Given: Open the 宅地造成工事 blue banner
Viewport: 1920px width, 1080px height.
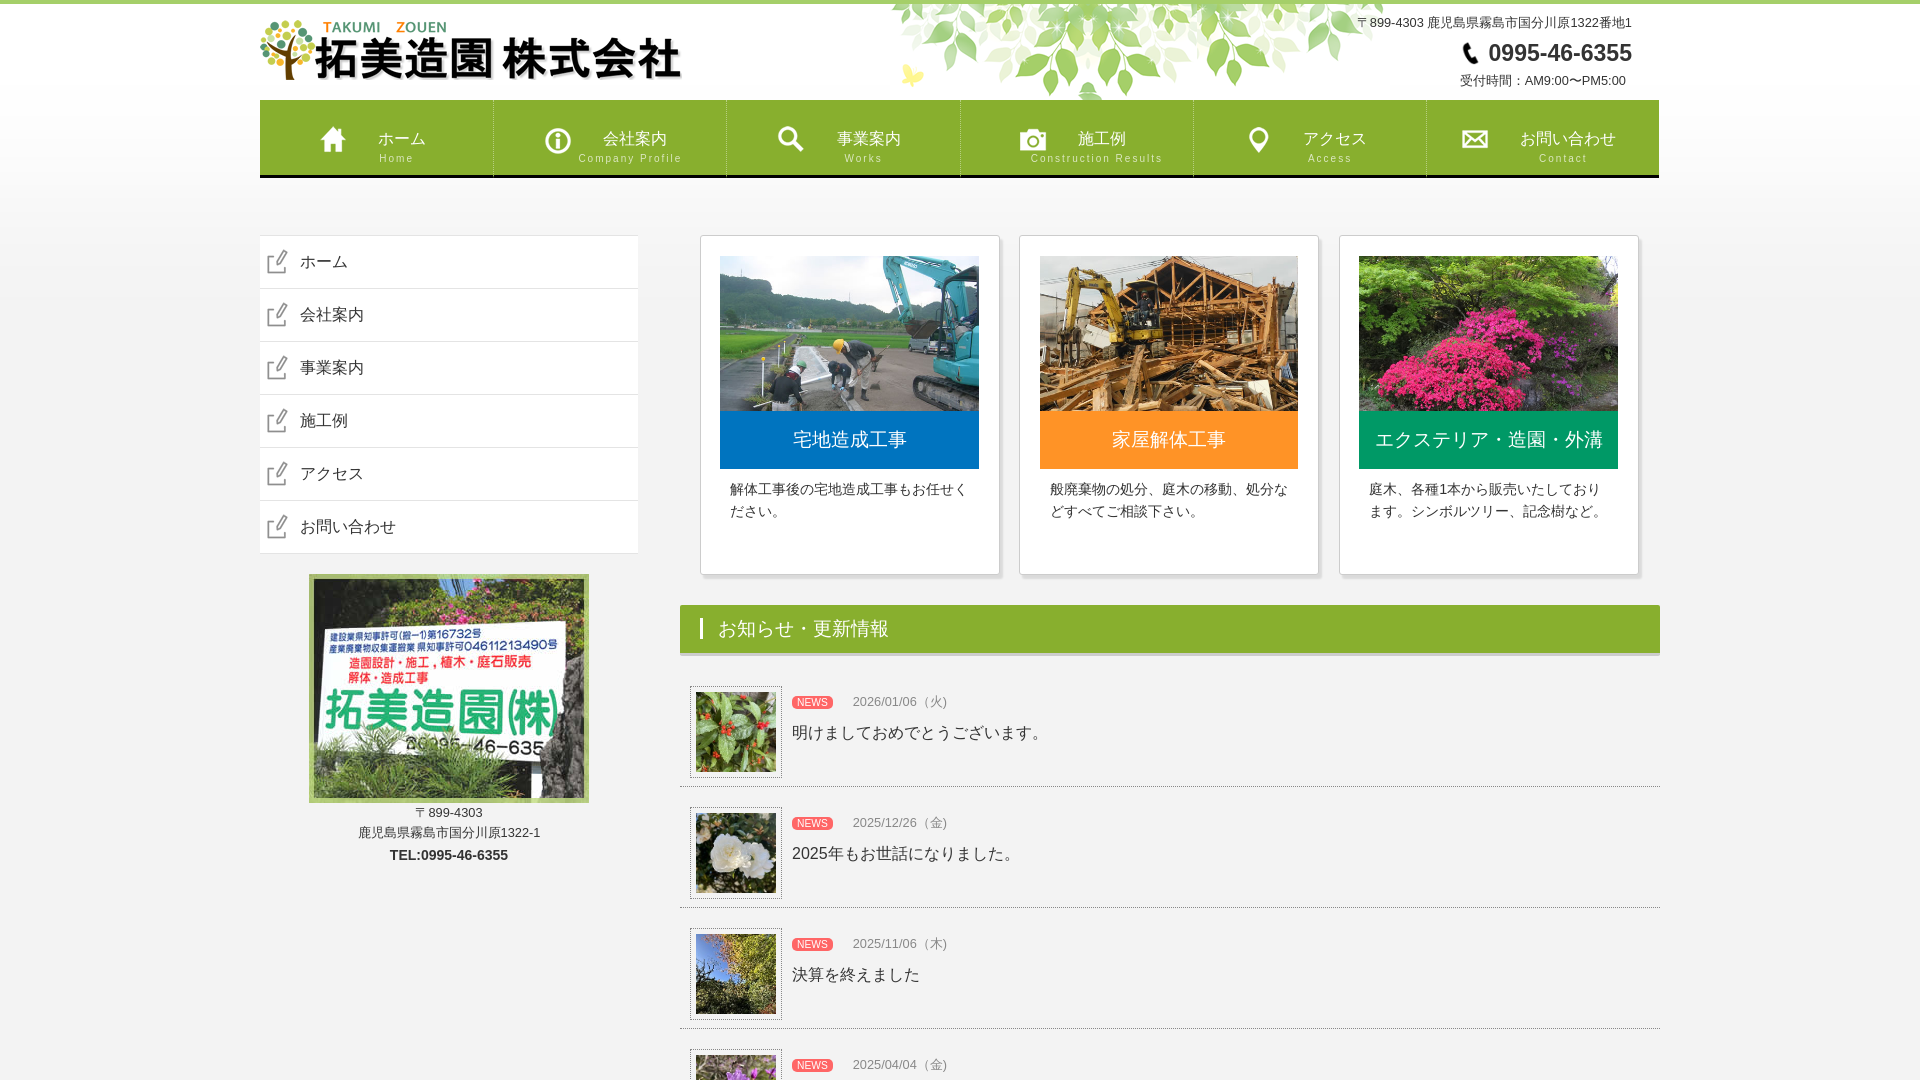Looking at the screenshot, I should [849, 440].
